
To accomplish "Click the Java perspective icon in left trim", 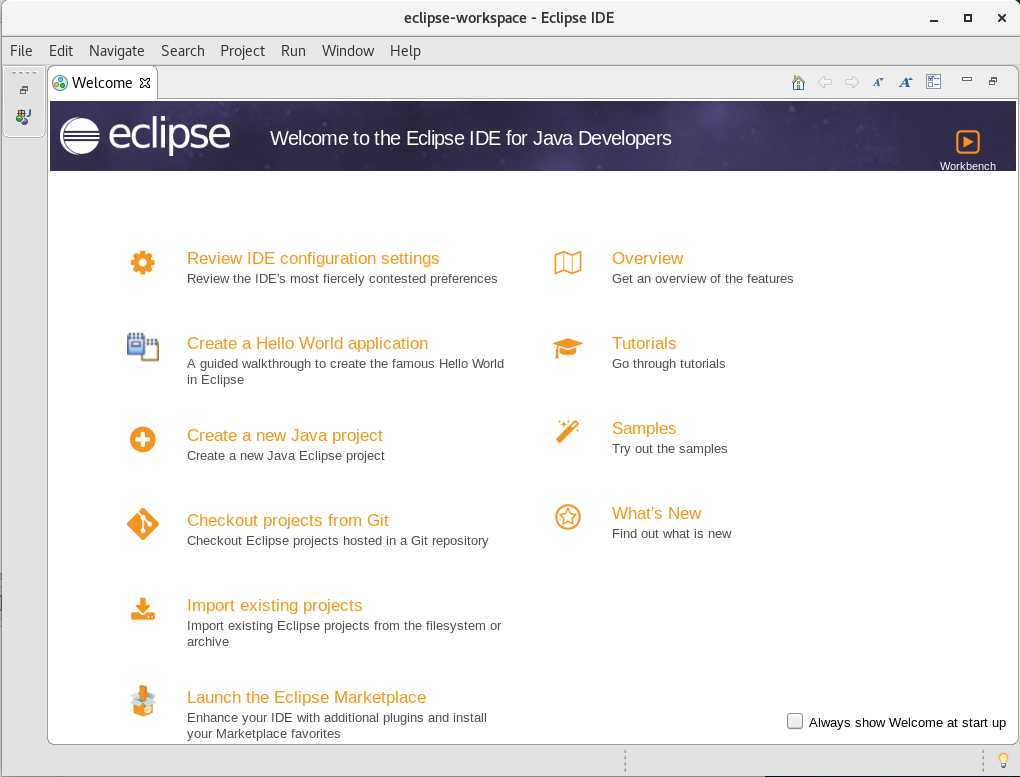I will click(x=23, y=117).
